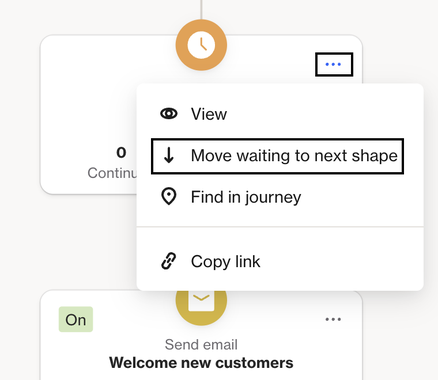Image resolution: width=438 pixels, height=380 pixels.
Task: Toggle the green On status badge
Action: pos(76,319)
